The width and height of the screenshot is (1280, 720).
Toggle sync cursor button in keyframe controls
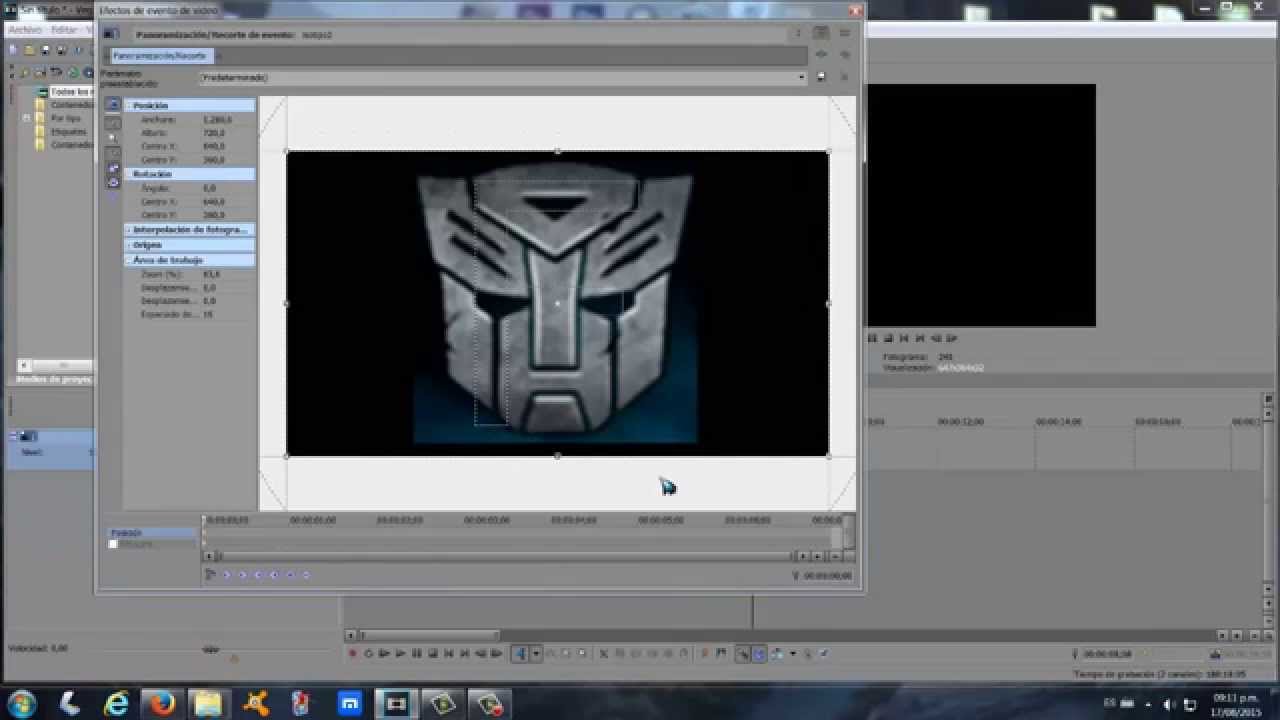point(210,575)
